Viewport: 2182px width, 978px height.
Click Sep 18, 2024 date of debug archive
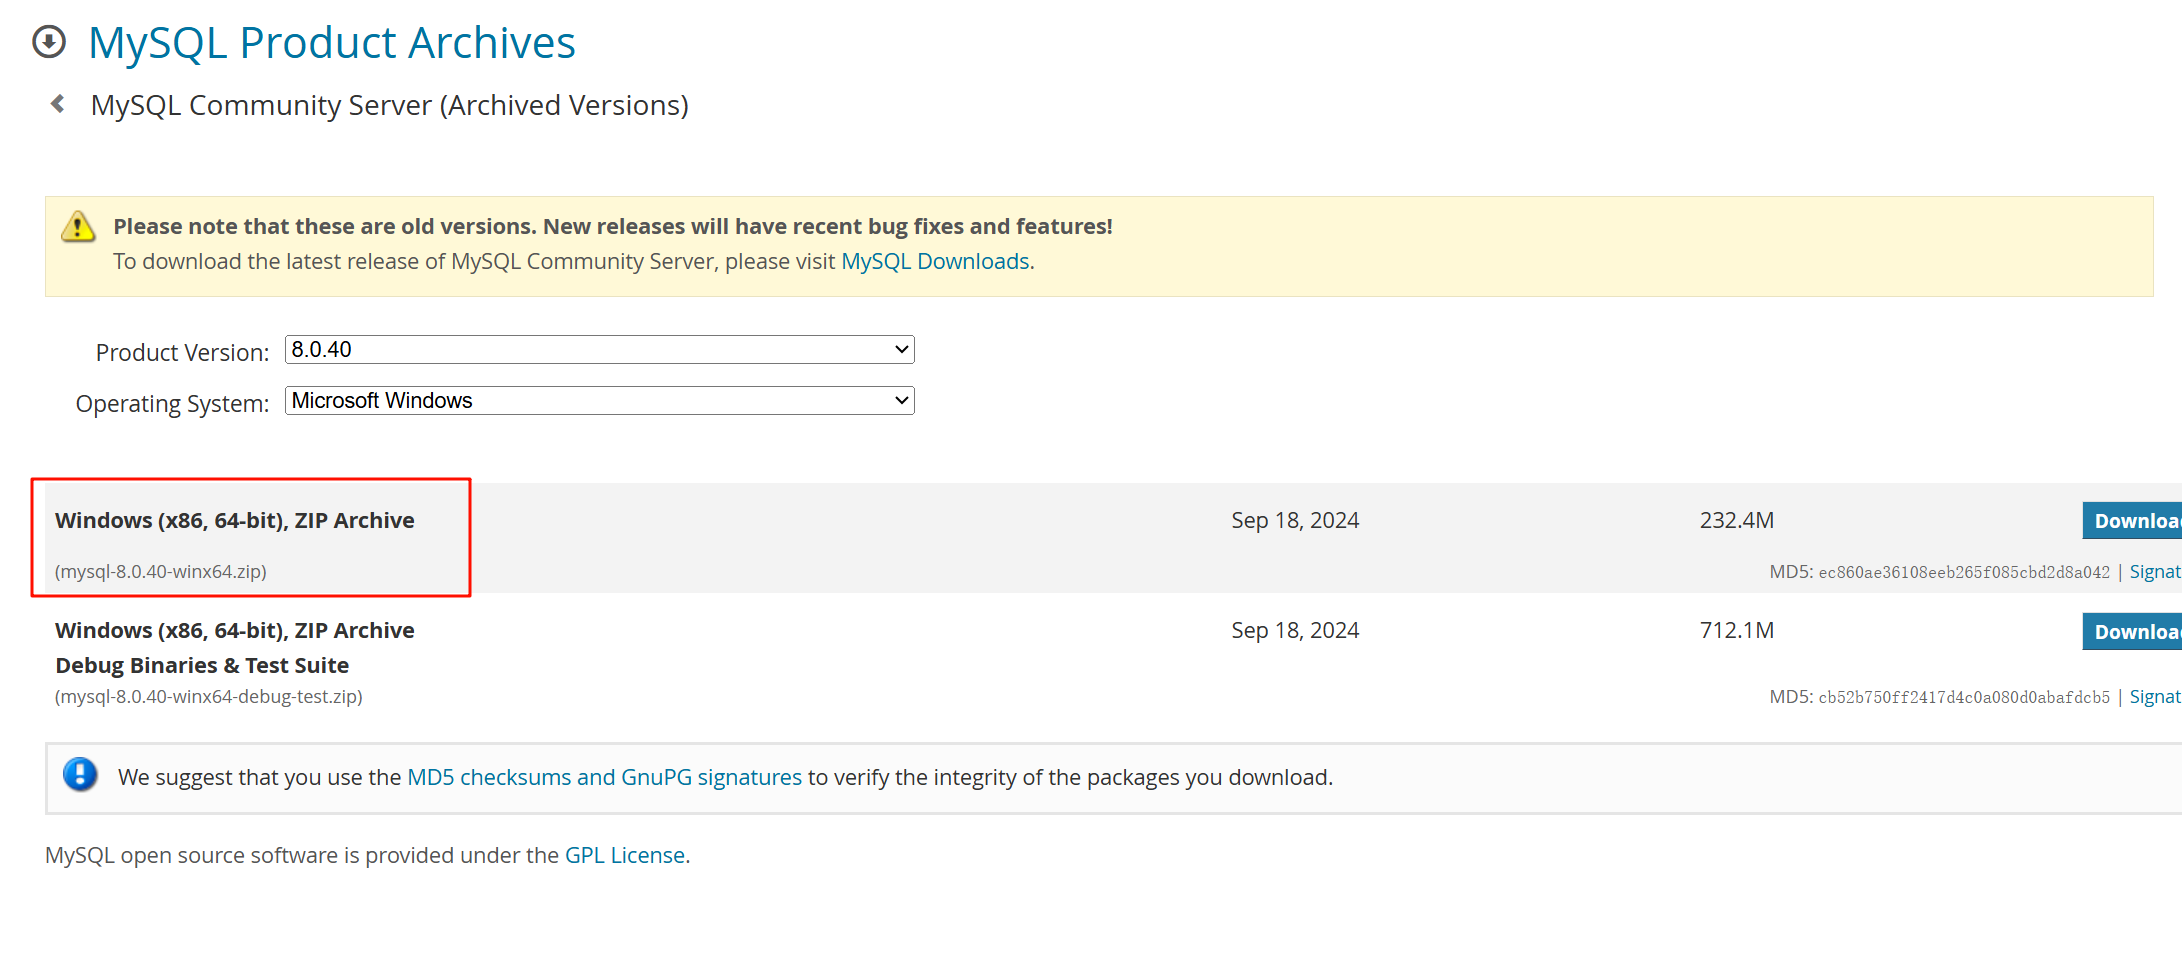click(x=1295, y=630)
